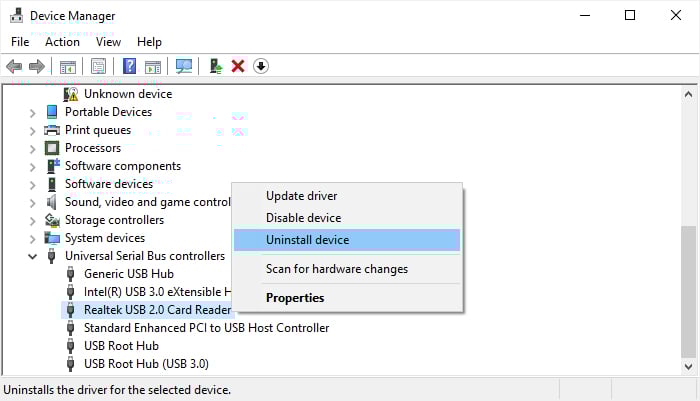700x401 pixels.
Task: Click the System devices folder icon
Action: (x=52, y=238)
